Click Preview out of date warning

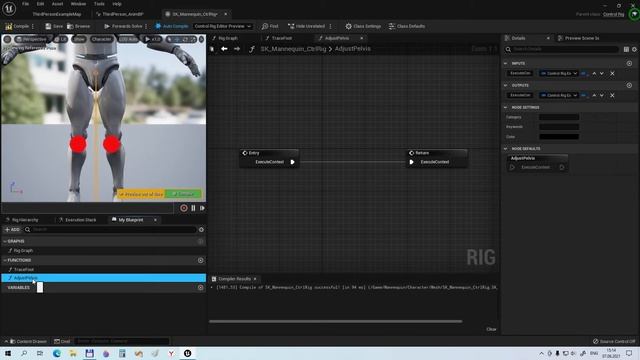pos(141,194)
